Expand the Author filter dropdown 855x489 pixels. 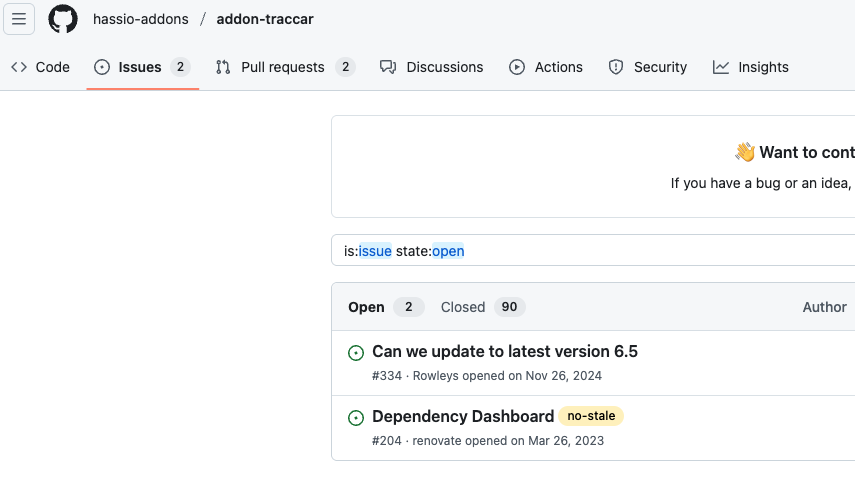pos(824,307)
